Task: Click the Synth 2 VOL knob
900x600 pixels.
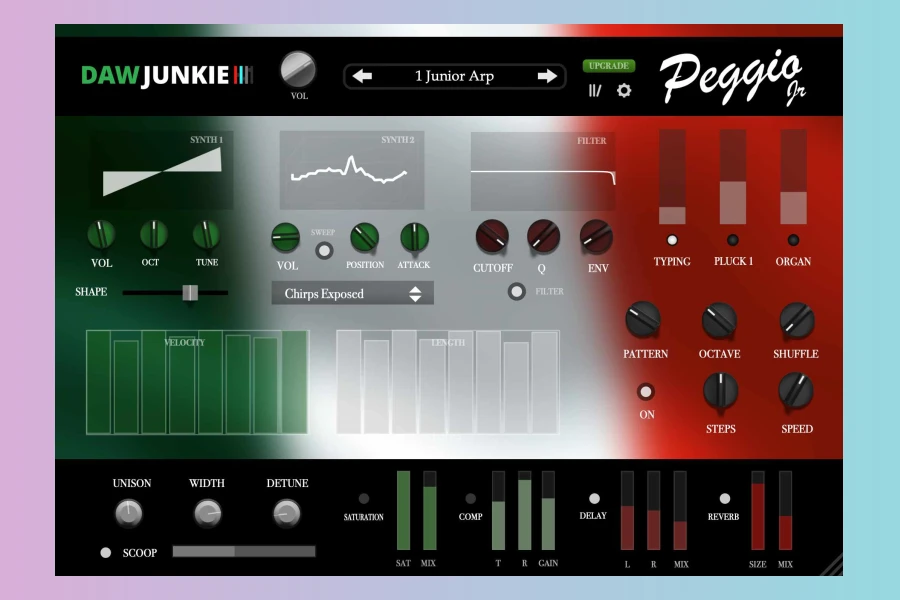Action: point(285,238)
